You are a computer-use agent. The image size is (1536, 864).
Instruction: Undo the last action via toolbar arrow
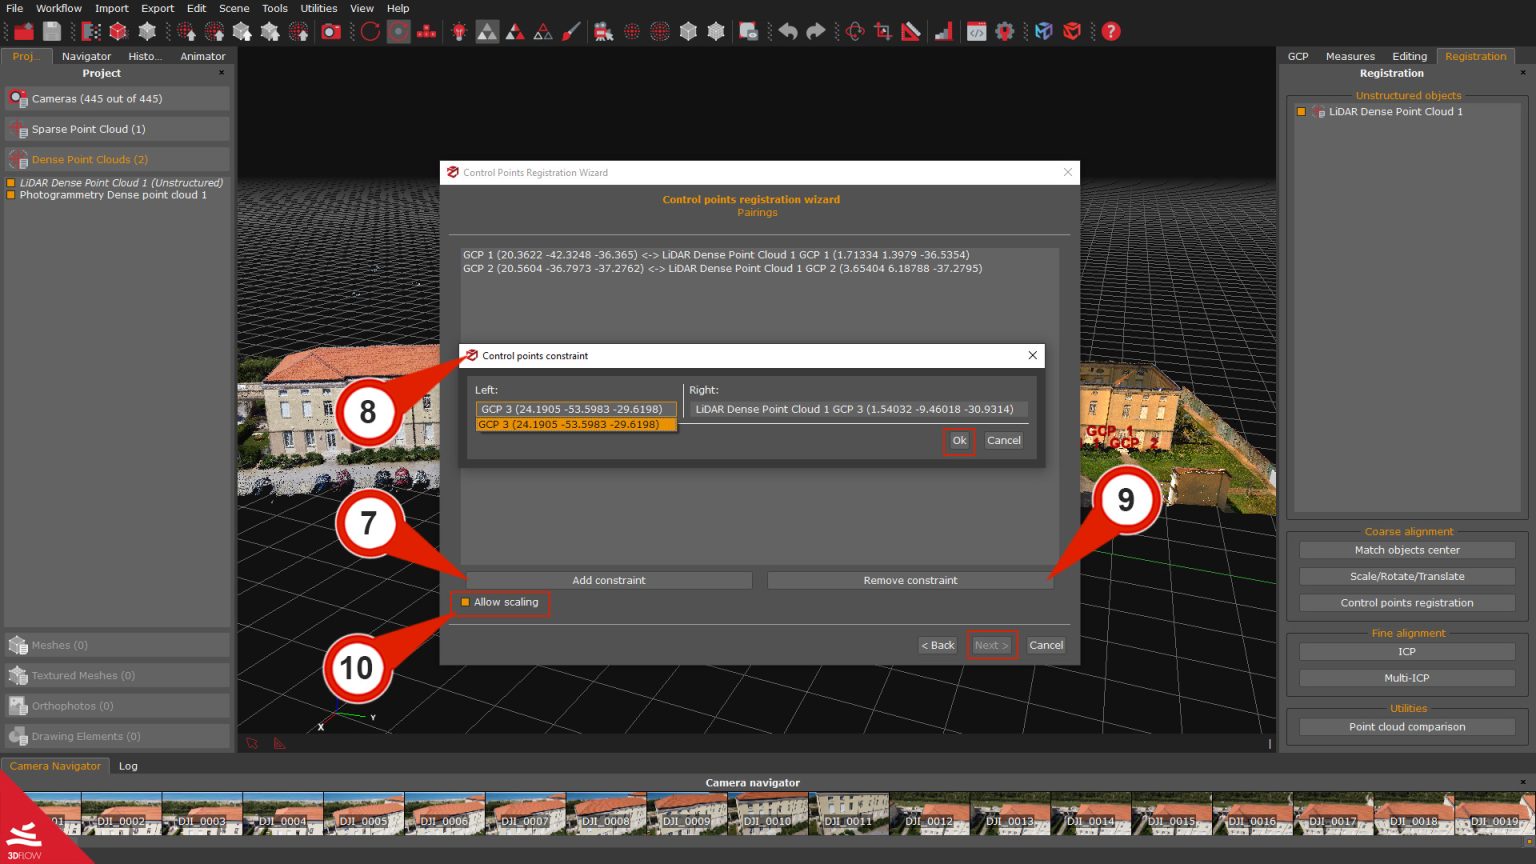[788, 31]
